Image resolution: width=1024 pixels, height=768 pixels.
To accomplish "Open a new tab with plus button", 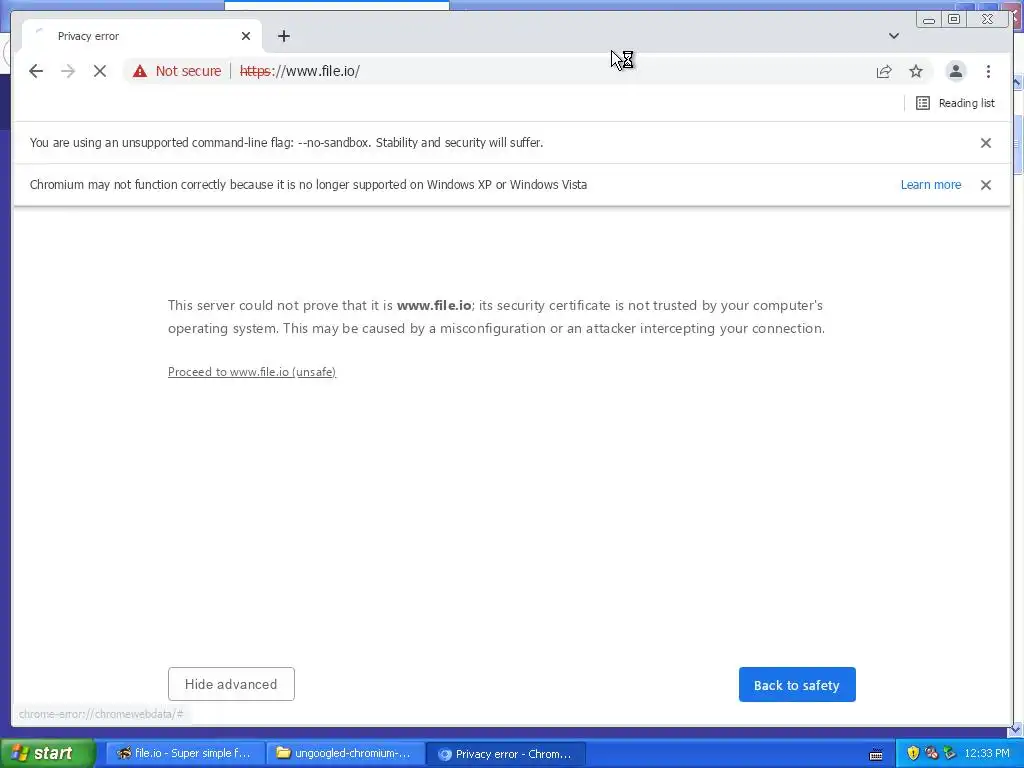I will [283, 36].
